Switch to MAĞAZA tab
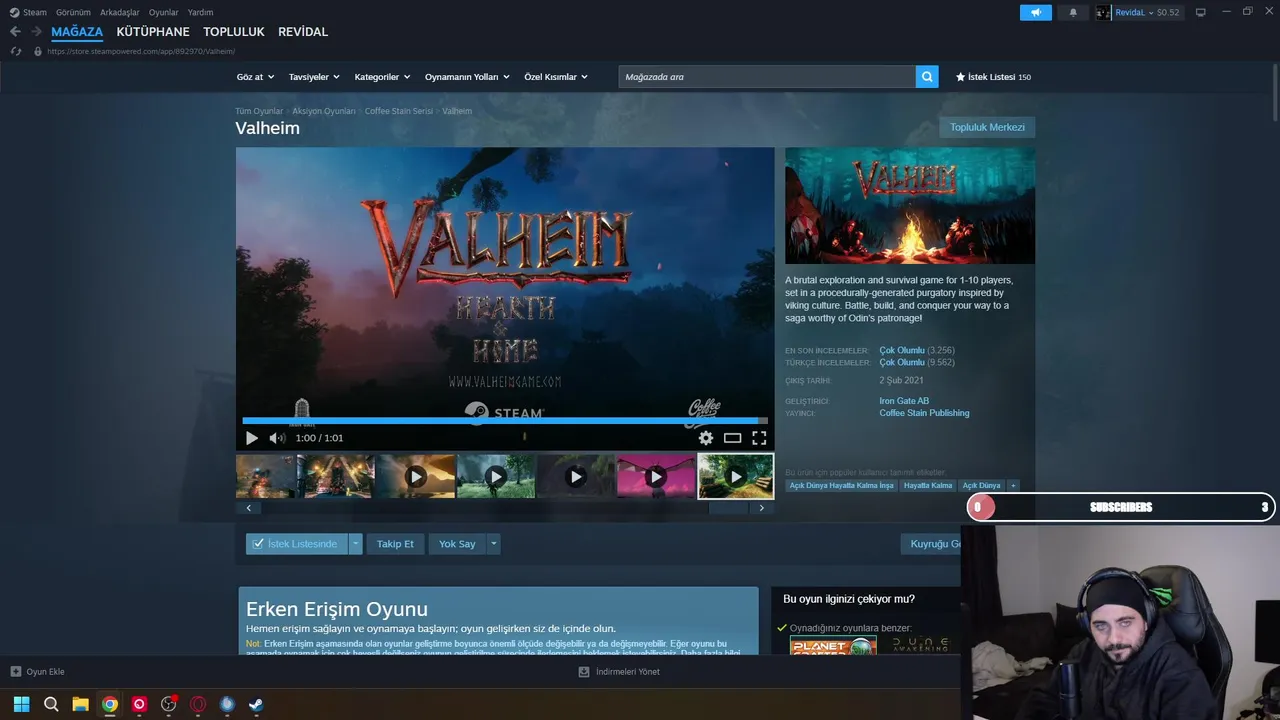 tap(77, 32)
